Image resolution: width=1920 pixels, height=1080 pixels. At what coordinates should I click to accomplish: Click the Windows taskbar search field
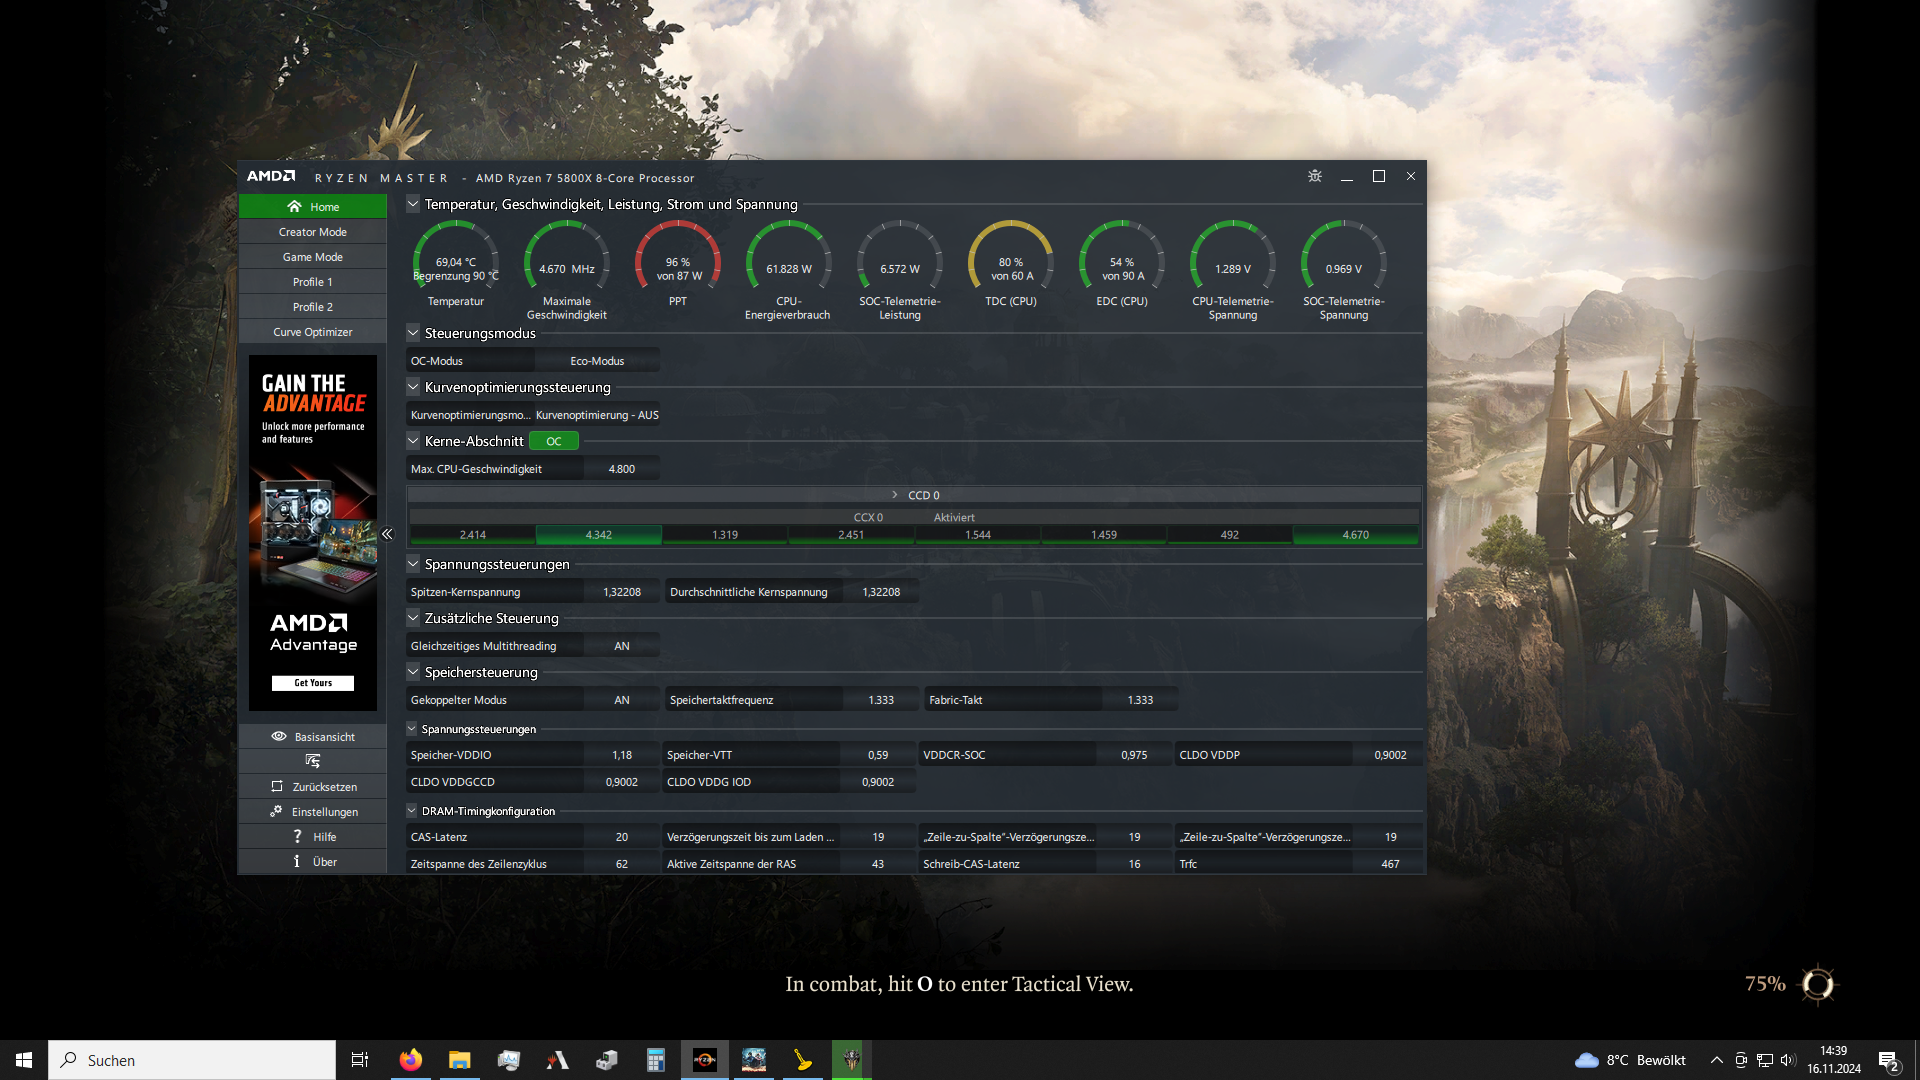(192, 1060)
